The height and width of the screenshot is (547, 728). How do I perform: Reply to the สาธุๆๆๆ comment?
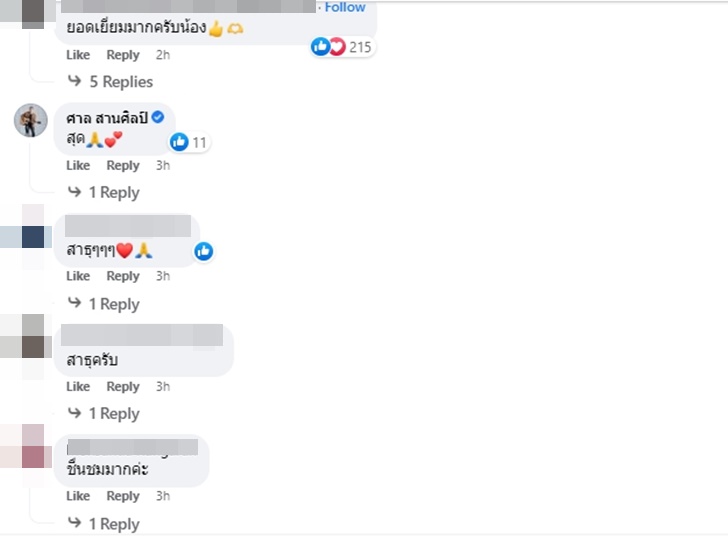(x=123, y=276)
